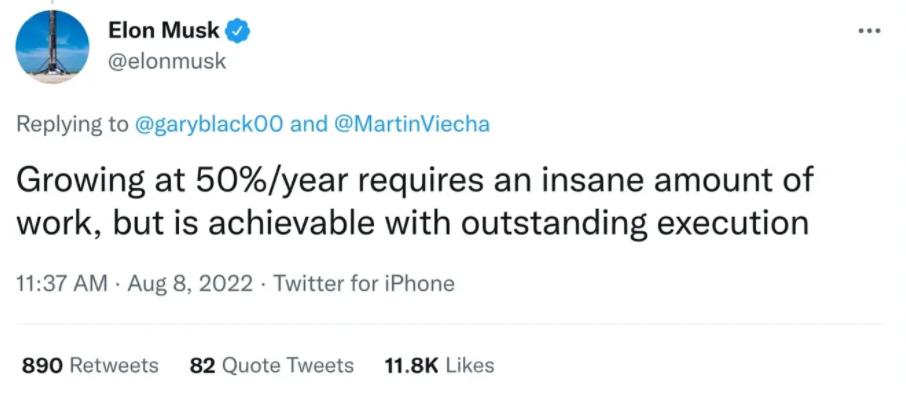906x395 pixels.
Task: Open the 11:37 AM timestamp
Action: point(62,284)
